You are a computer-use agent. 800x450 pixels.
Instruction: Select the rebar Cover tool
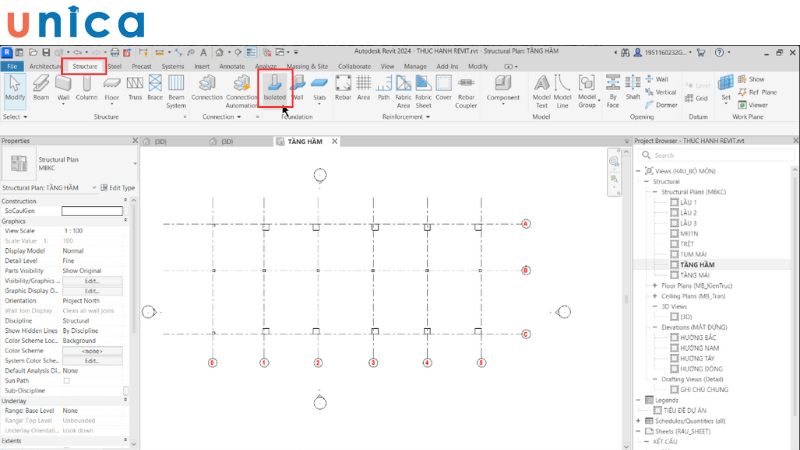click(x=443, y=88)
